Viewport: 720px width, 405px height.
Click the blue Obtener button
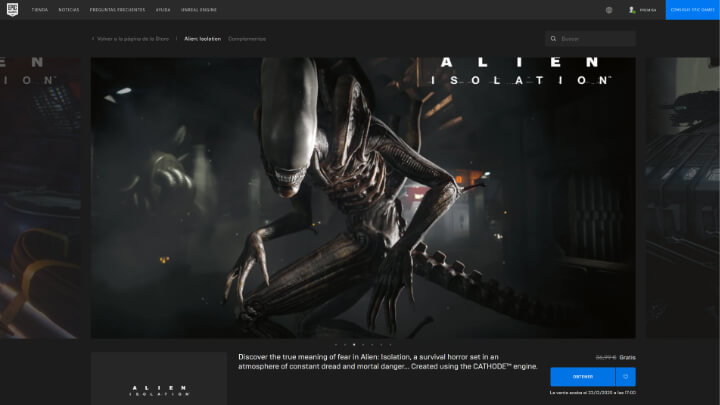(583, 377)
